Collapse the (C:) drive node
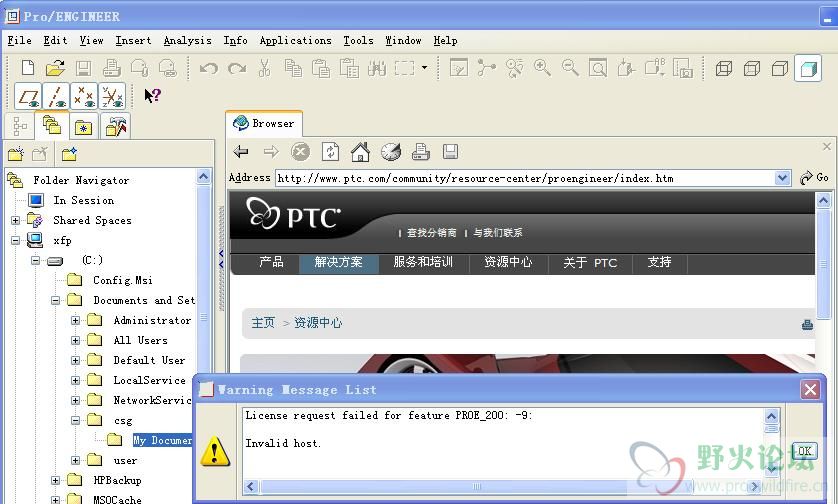Screen dimensions: 838x504 (x=35, y=260)
